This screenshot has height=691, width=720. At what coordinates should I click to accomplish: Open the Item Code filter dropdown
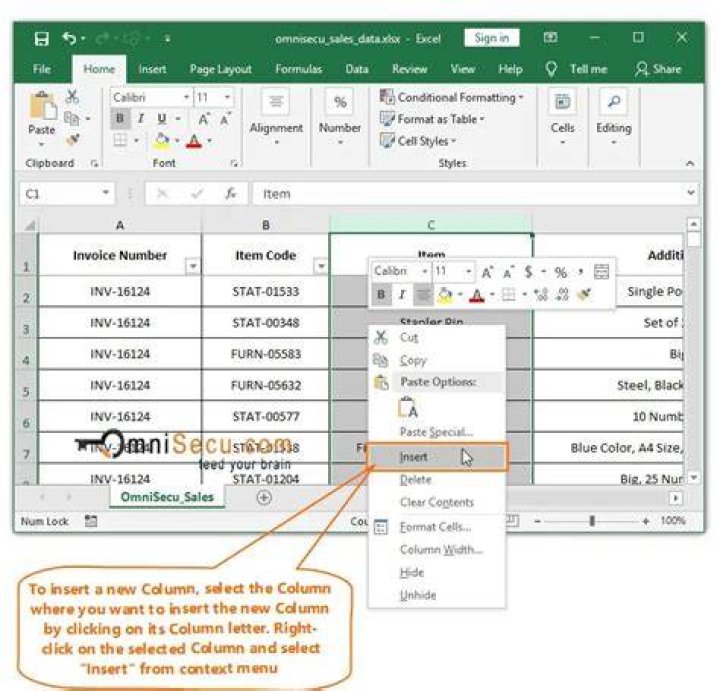(321, 266)
